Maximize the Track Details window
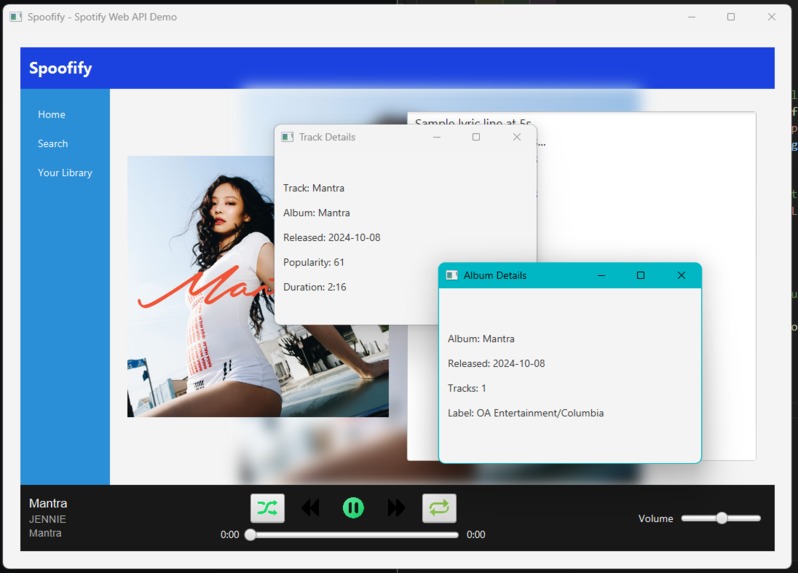The width and height of the screenshot is (798, 573). (x=476, y=137)
